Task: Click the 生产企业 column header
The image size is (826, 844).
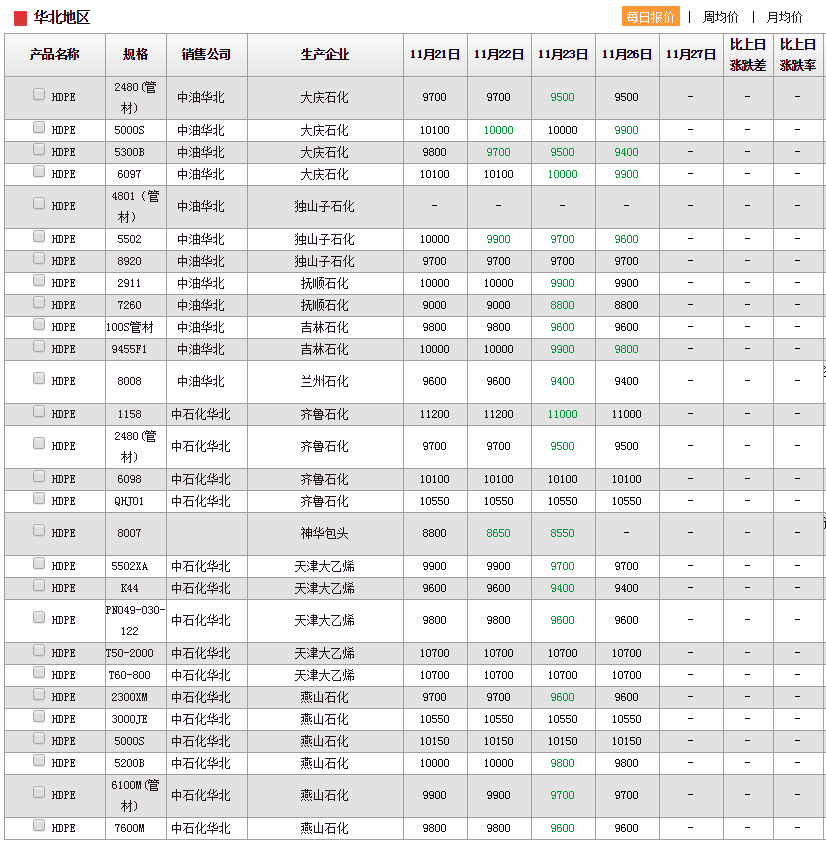Action: (x=325, y=54)
